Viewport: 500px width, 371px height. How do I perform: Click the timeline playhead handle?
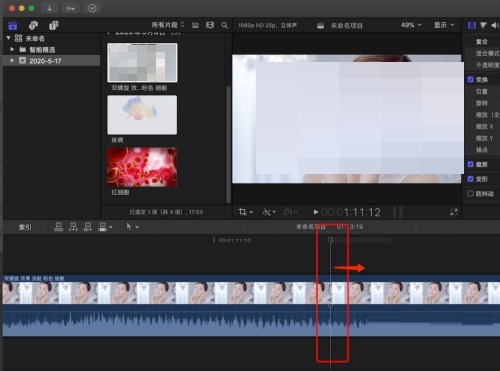pos(330,240)
